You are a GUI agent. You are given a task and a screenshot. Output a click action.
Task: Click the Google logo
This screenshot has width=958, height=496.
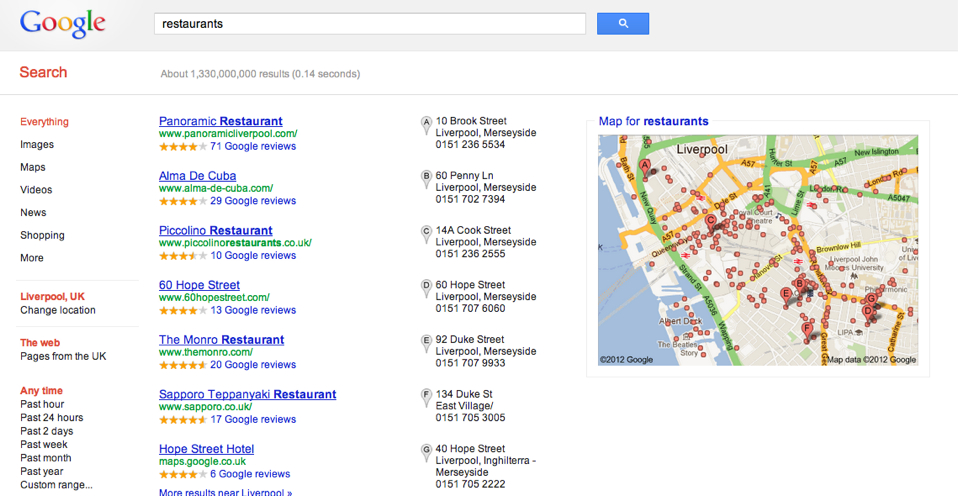(x=62, y=24)
